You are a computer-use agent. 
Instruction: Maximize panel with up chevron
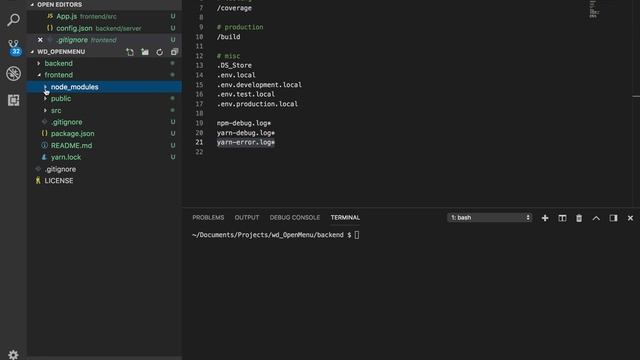596,218
